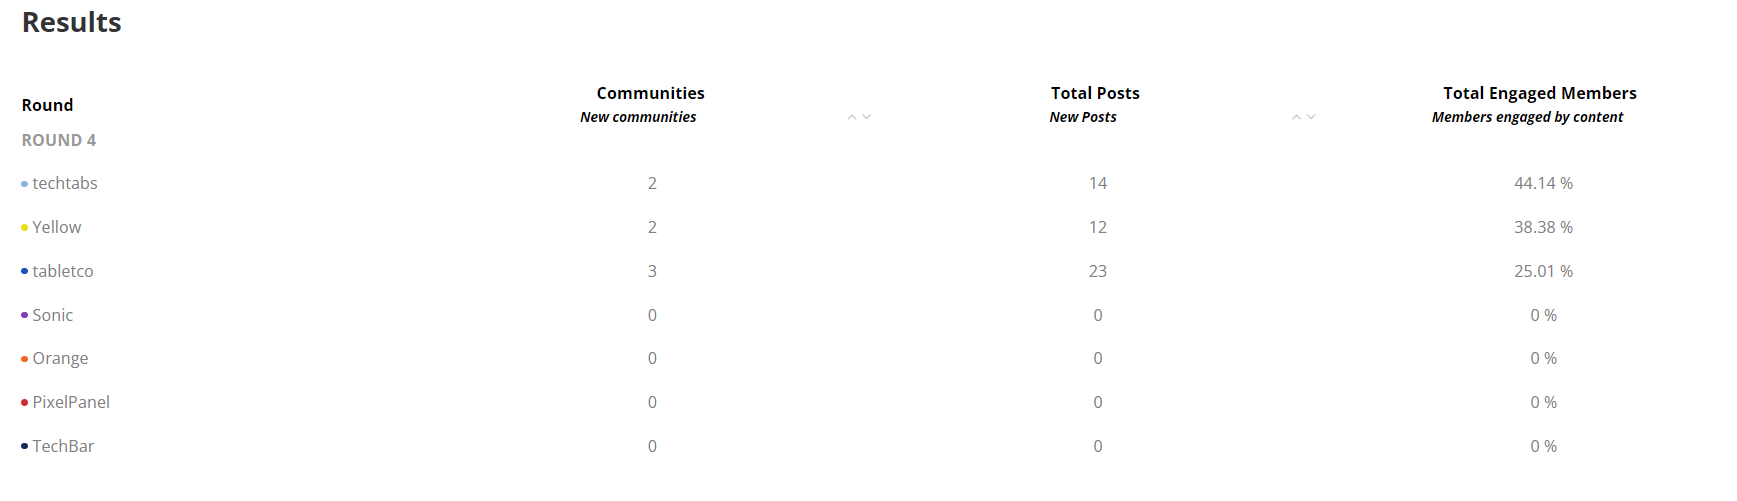The width and height of the screenshot is (1737, 501).
Task: Click the Communities column header
Action: (650, 93)
